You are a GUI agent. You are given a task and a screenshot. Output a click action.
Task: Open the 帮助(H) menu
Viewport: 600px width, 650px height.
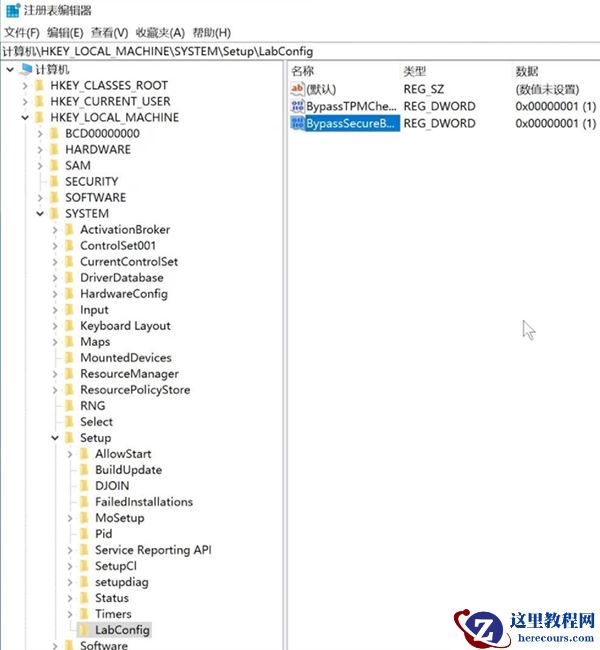coord(212,33)
